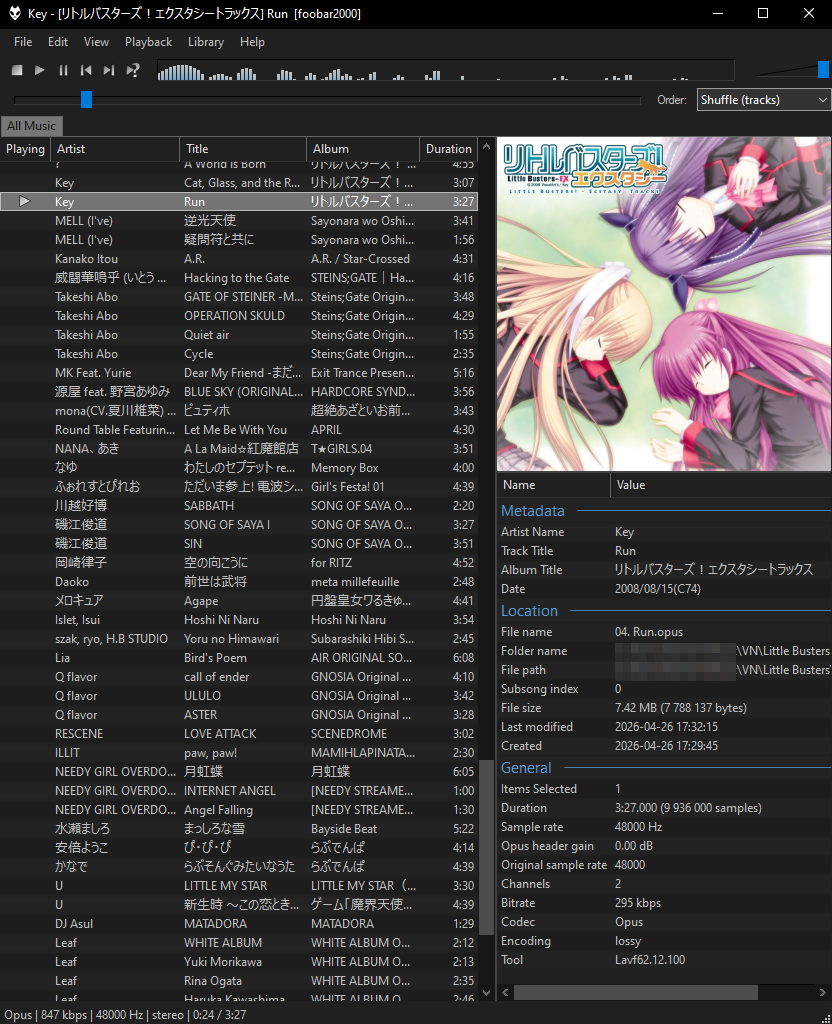Sort playlist by Duration column header
This screenshot has height=1024, width=832.
(448, 149)
